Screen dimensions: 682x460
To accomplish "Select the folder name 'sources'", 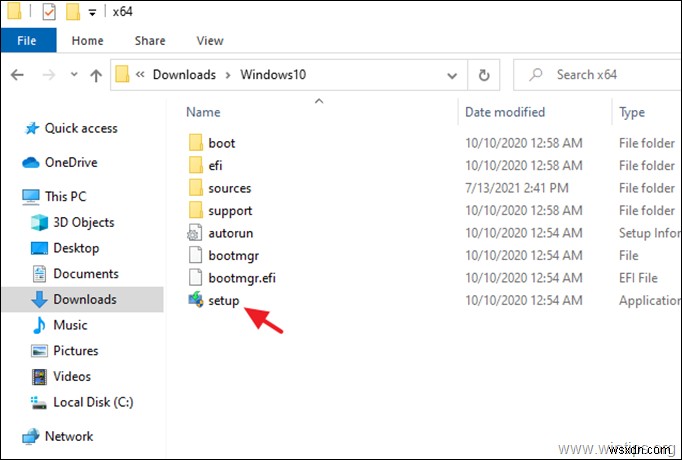I will 230,188.
